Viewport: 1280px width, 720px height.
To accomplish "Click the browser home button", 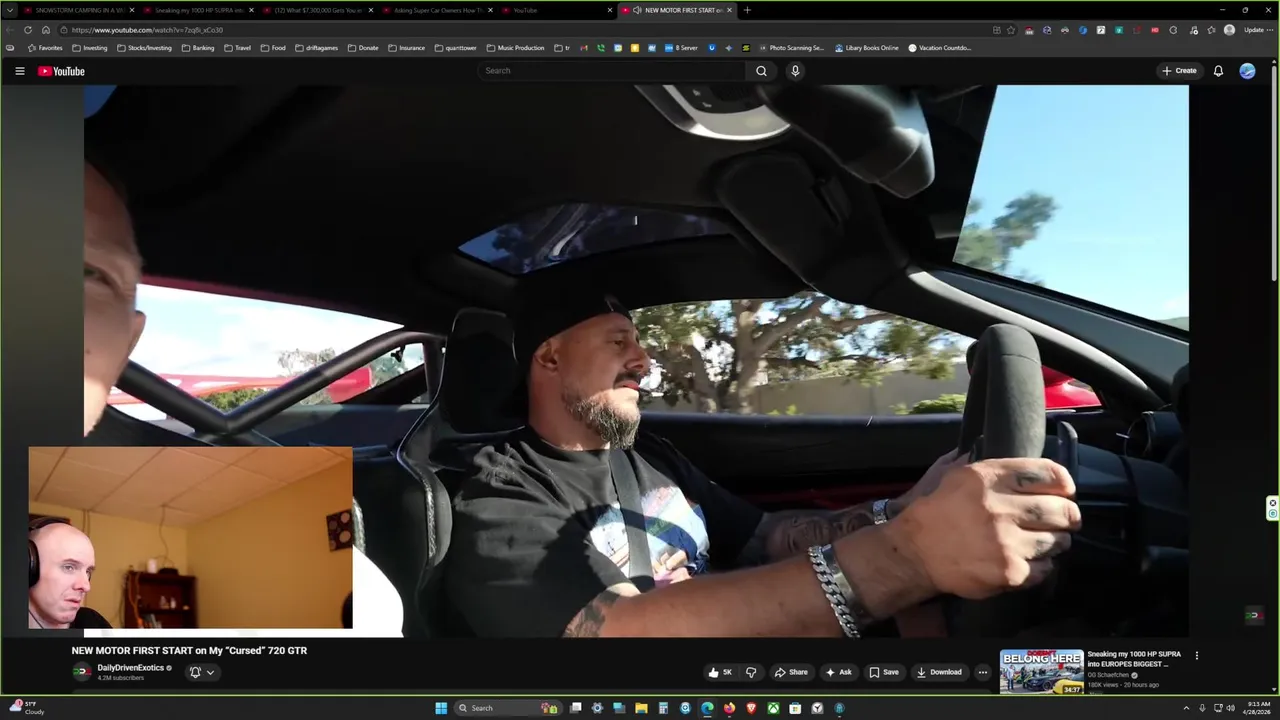I will (x=45, y=30).
